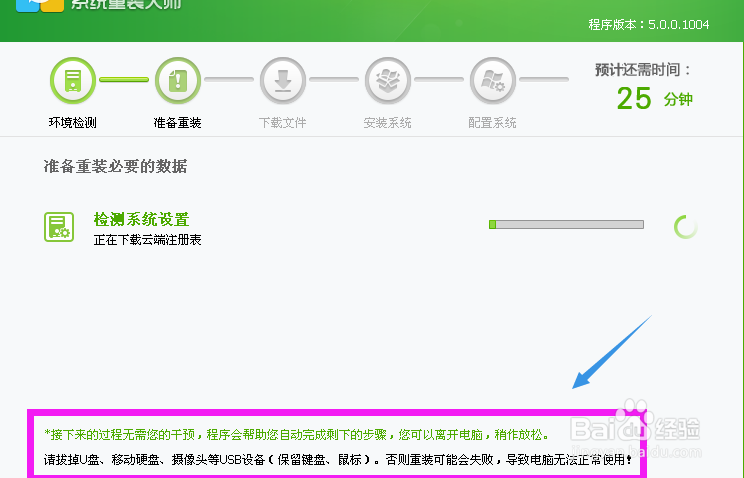Click the 请拔掉U盘 USB warning text
The width and height of the screenshot is (744, 478).
[x=338, y=459]
